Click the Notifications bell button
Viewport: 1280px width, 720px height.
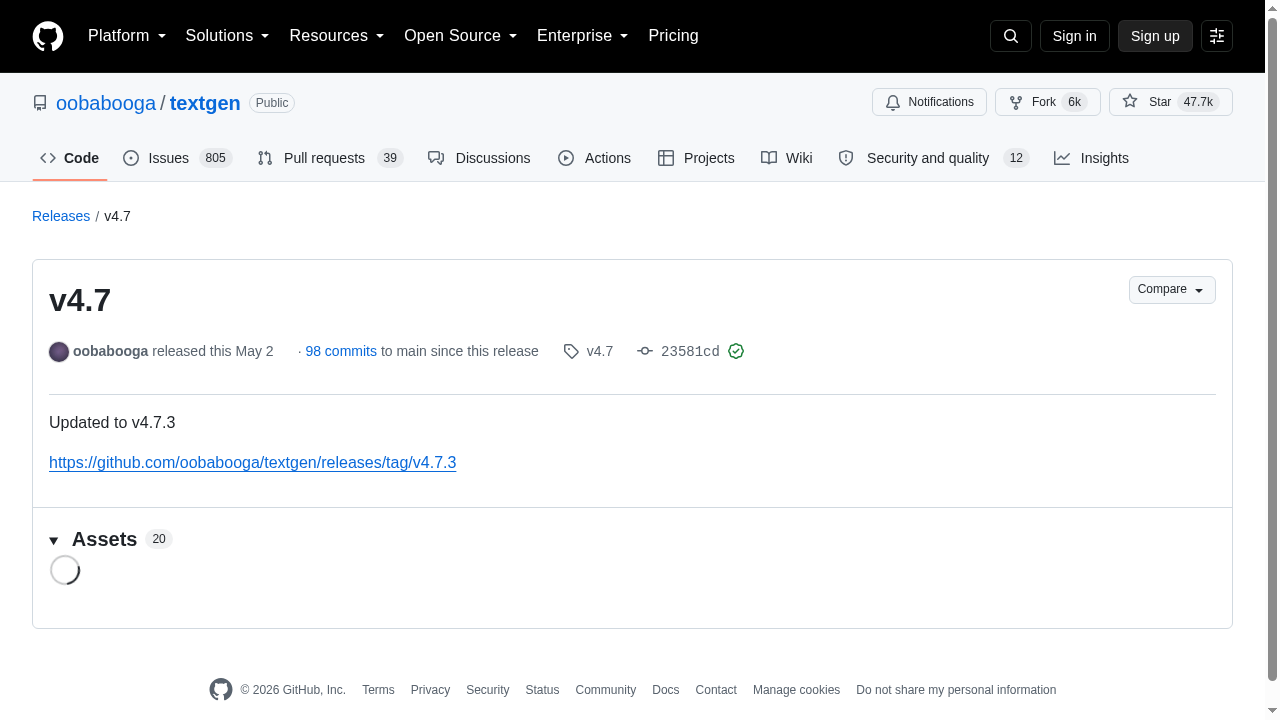click(929, 102)
